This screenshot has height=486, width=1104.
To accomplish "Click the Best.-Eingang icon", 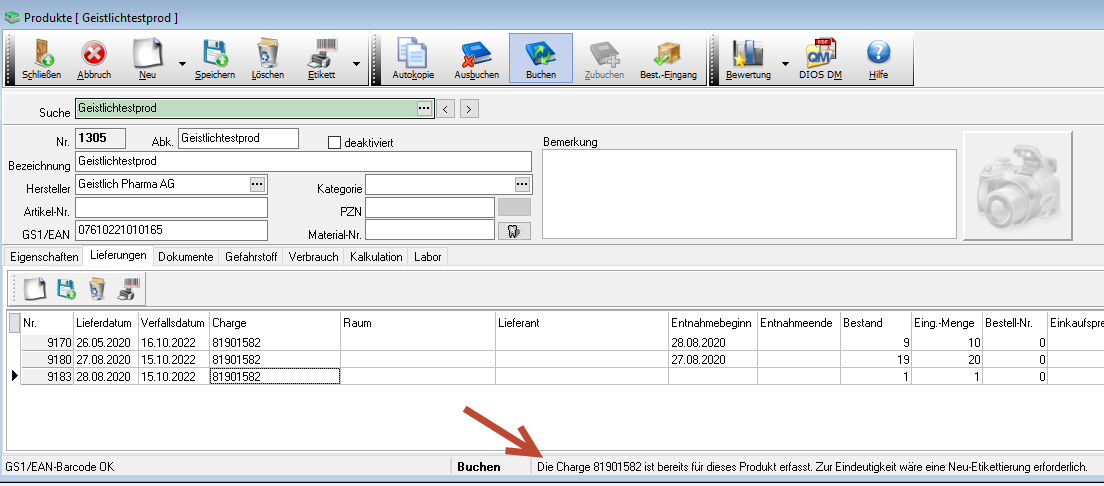I will pyautogui.click(x=668, y=59).
